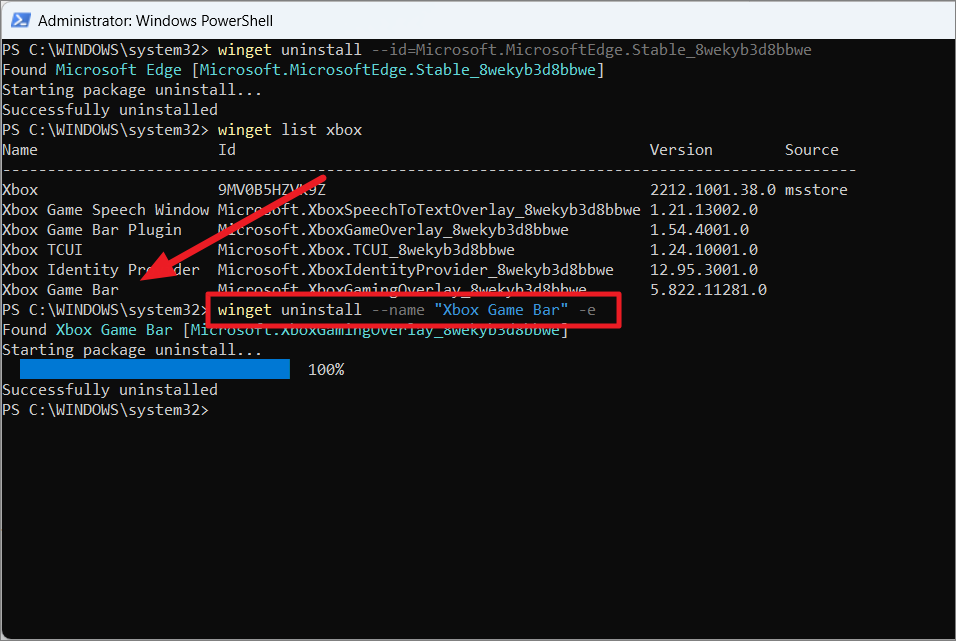The image size is (956, 641).
Task: Click the 'Source' column header
Action: point(812,150)
